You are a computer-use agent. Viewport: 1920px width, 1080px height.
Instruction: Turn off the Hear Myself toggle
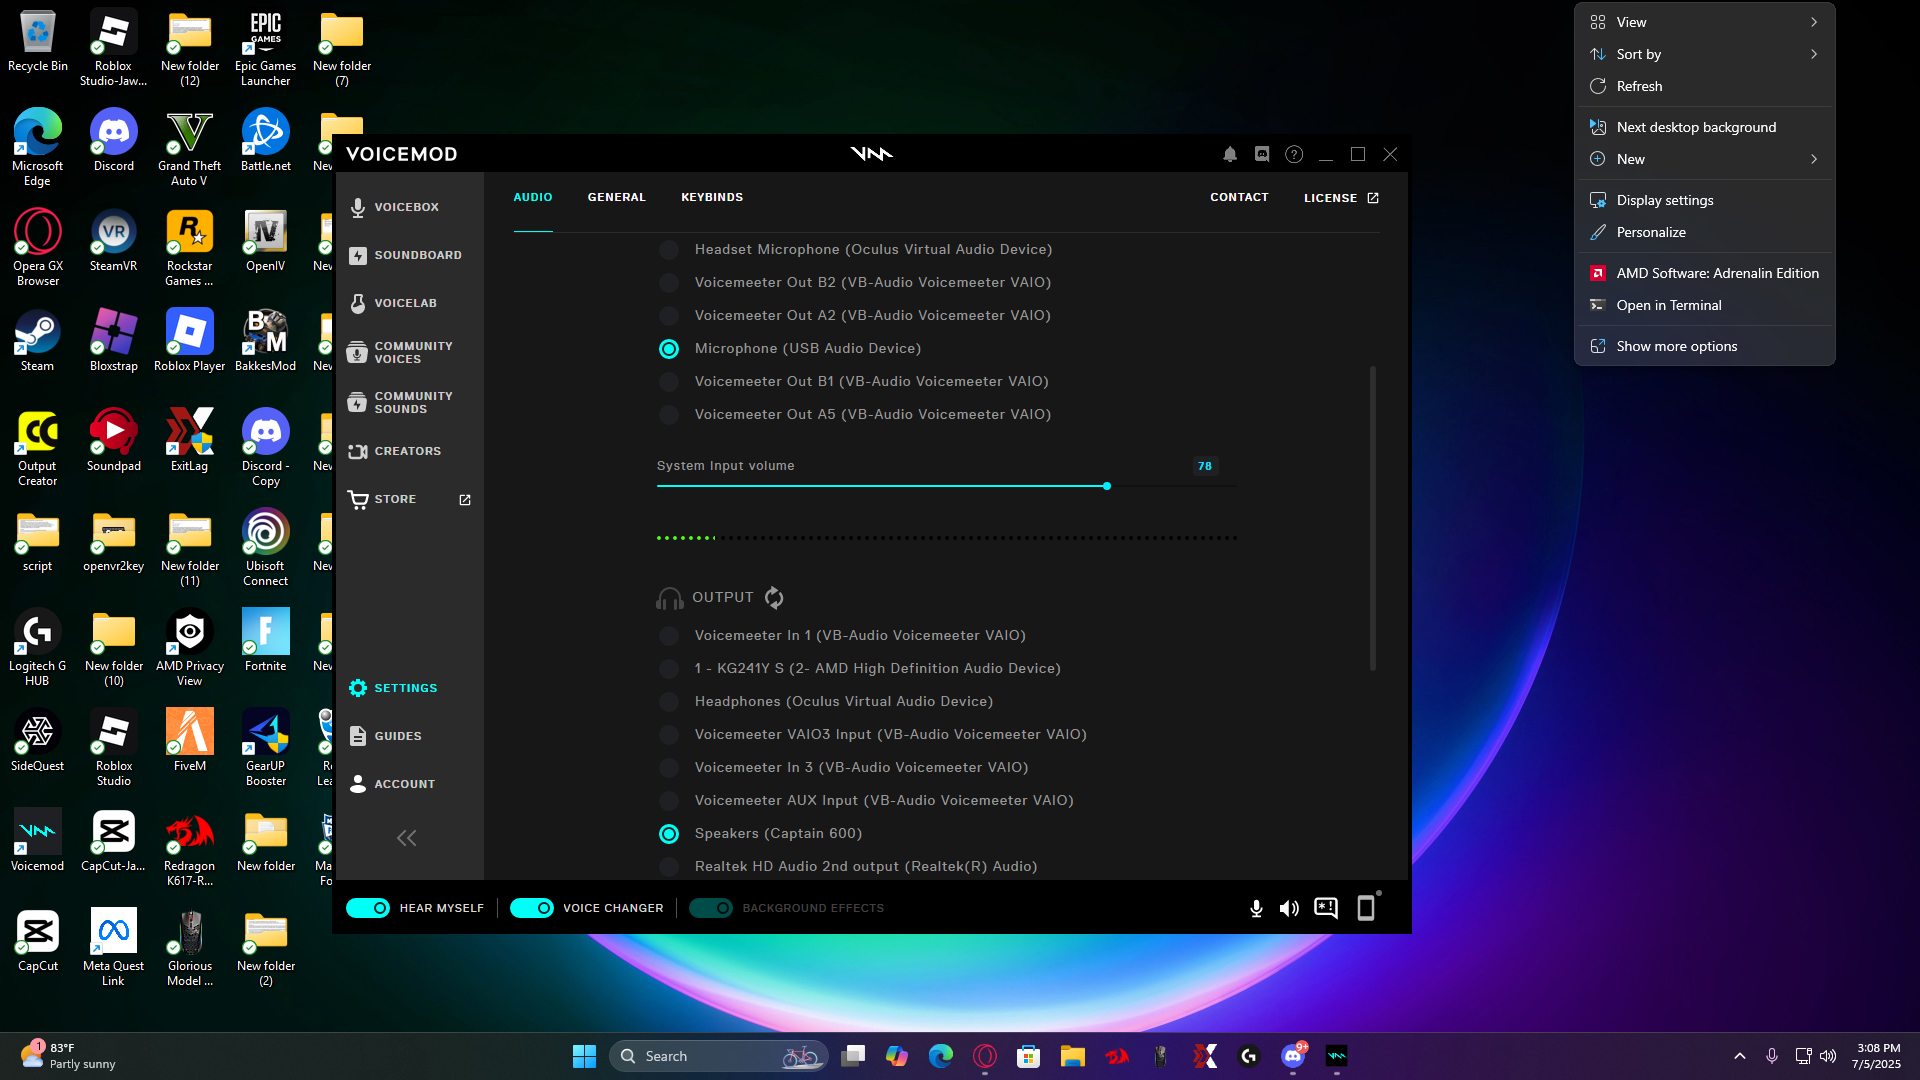(368, 908)
